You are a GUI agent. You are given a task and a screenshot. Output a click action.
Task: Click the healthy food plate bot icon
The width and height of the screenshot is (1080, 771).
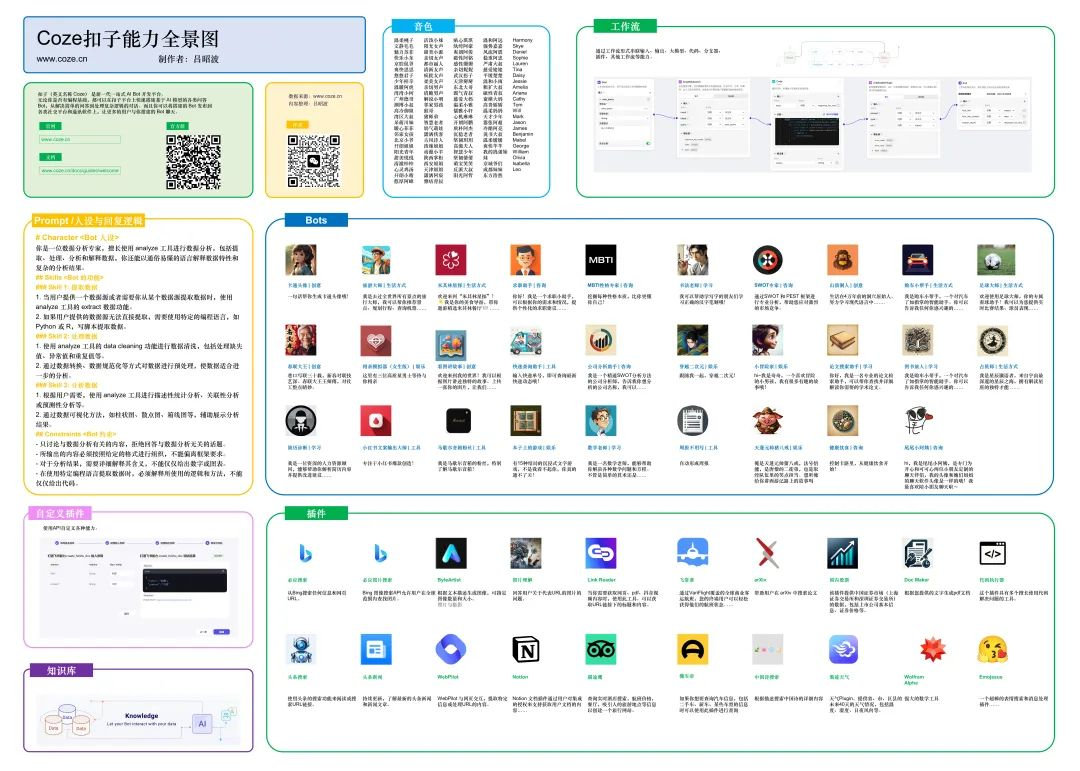842,421
